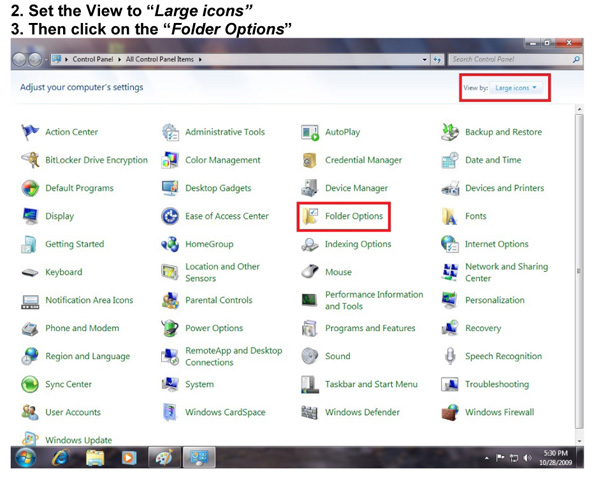Expand the arrow after All Control Panel Items

(x=200, y=60)
